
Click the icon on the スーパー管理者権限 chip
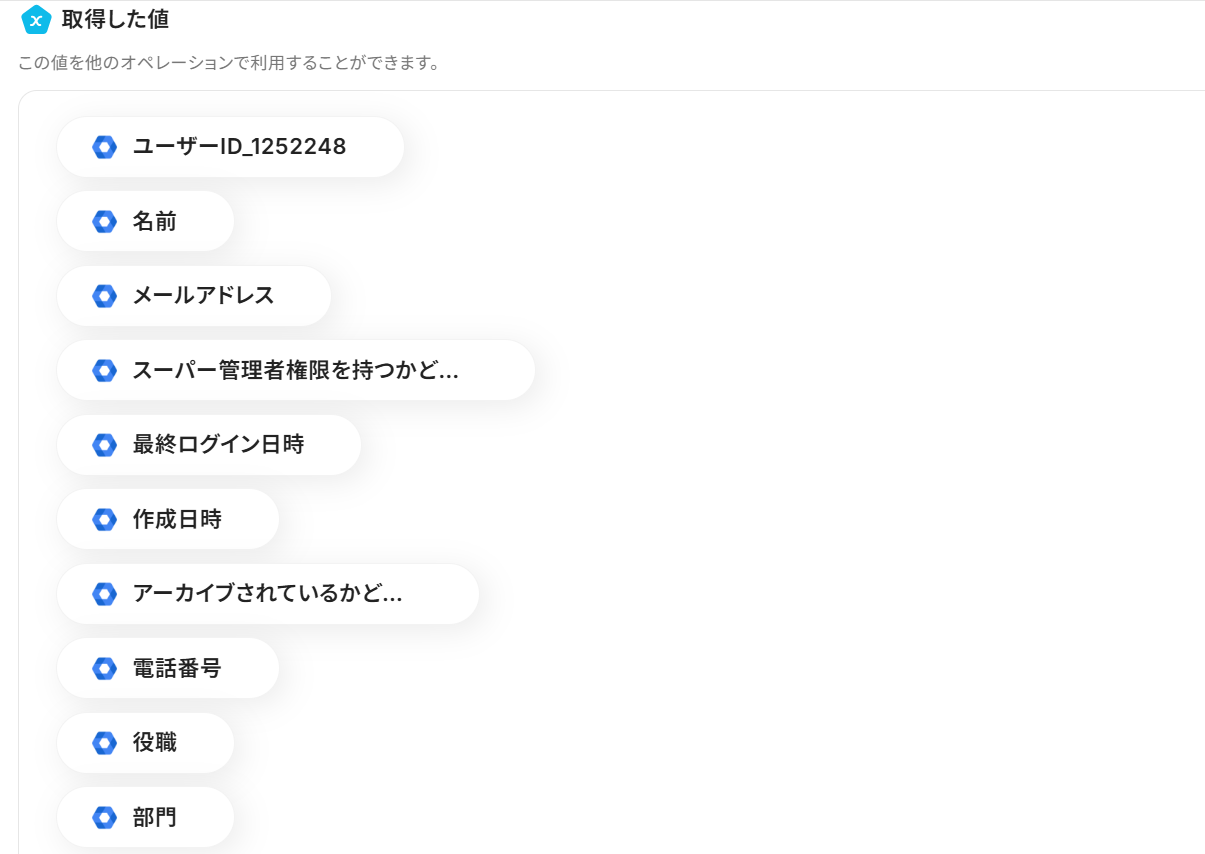coord(104,370)
